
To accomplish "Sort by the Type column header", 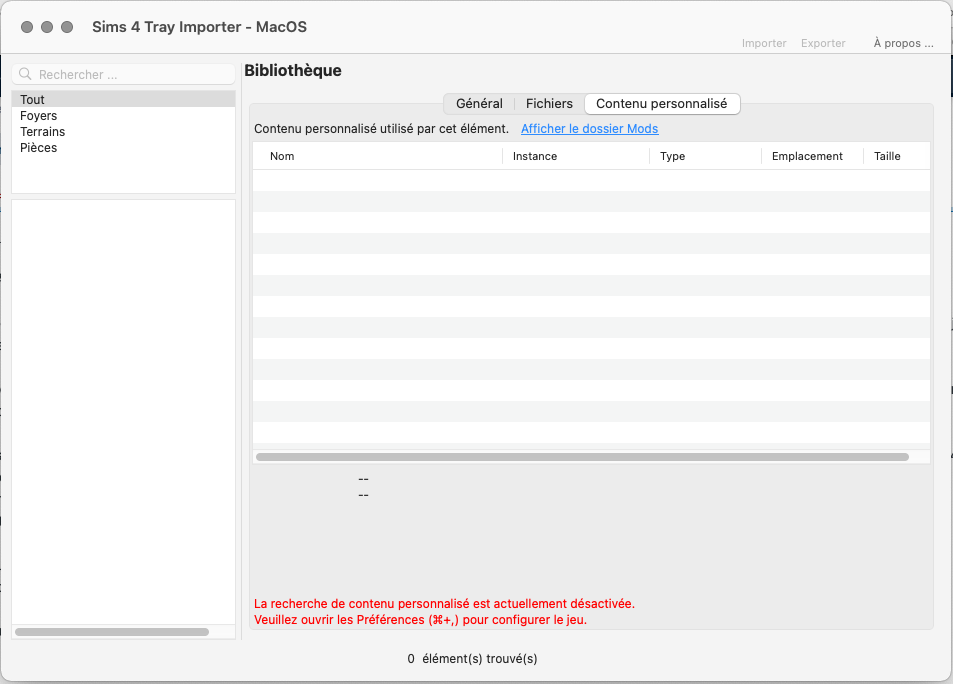I will [x=706, y=156].
